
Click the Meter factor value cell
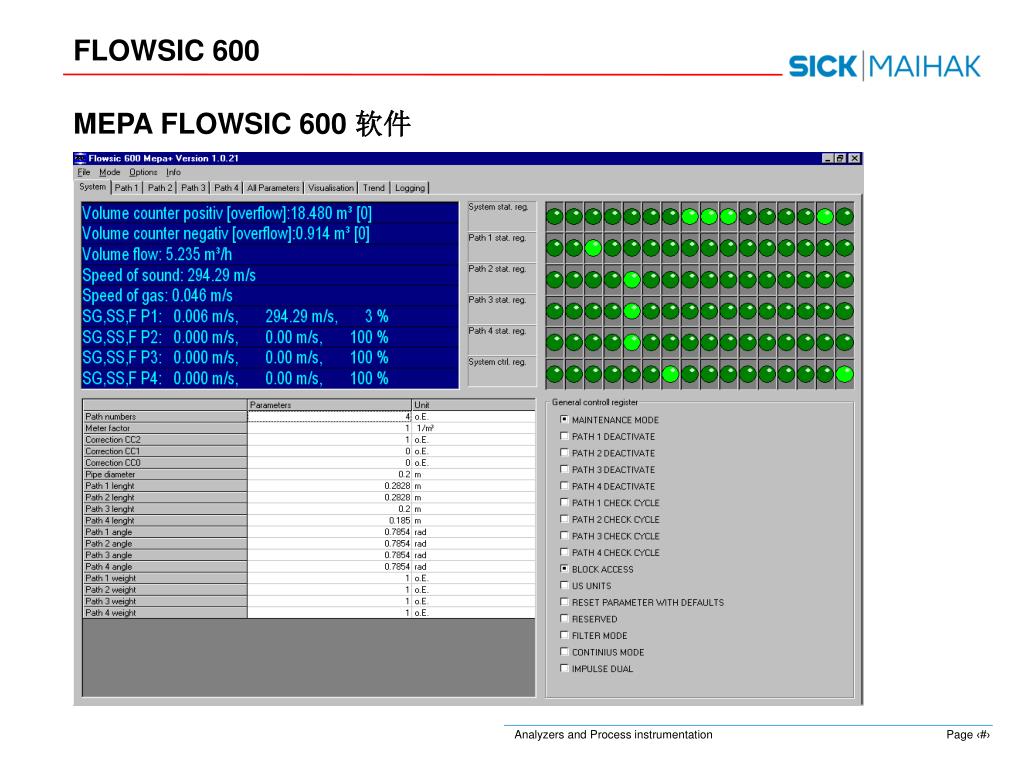tap(330, 428)
